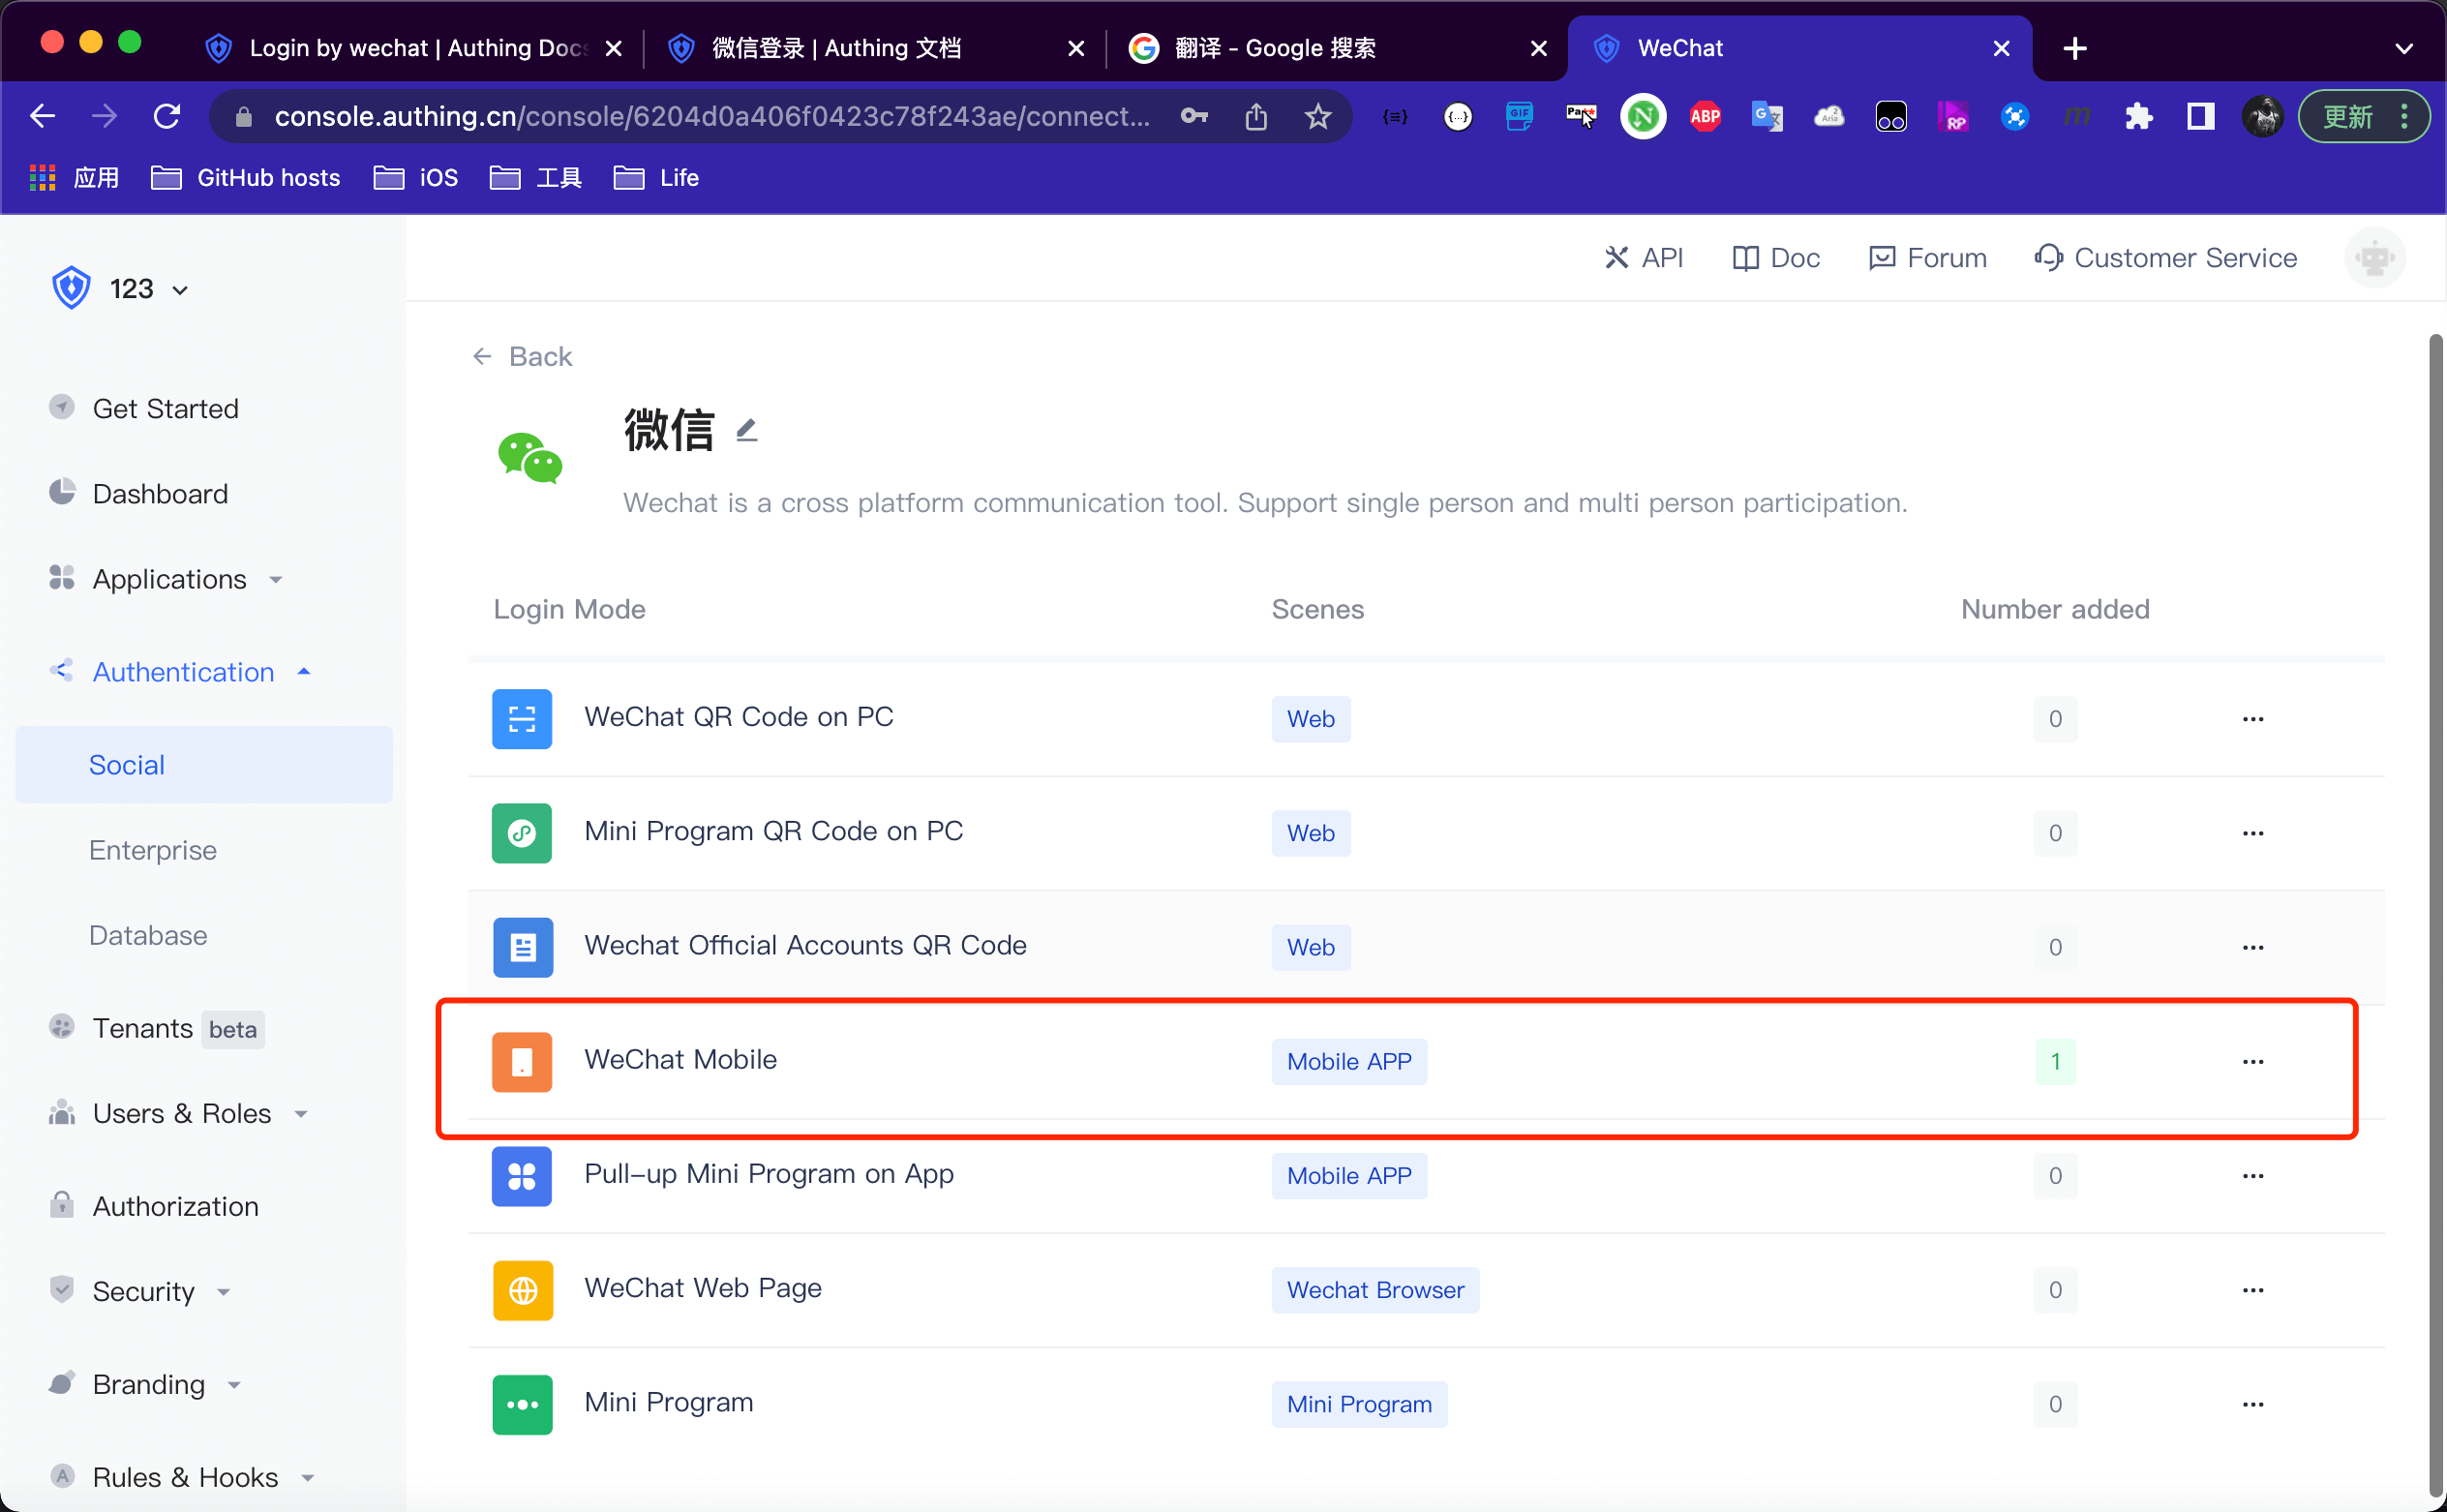Click the robot user avatar icon

[x=2374, y=258]
